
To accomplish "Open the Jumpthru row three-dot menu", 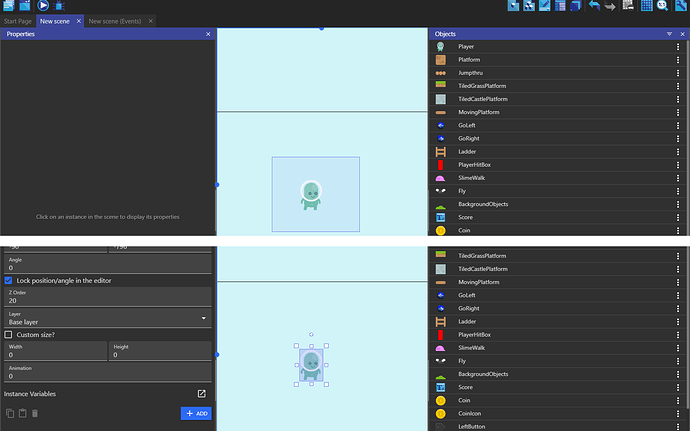I will point(678,73).
